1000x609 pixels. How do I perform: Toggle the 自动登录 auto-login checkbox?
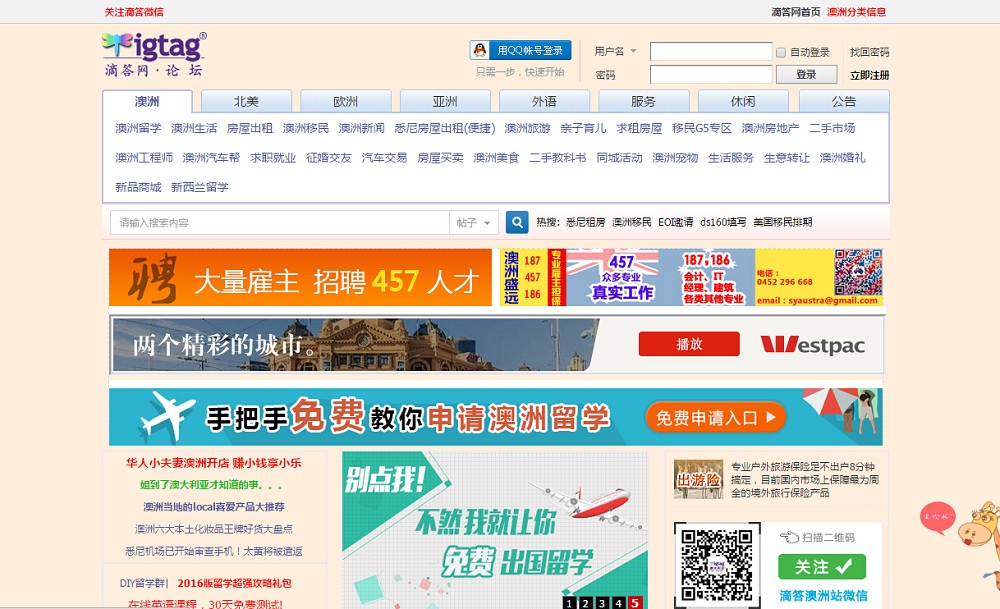[x=781, y=52]
